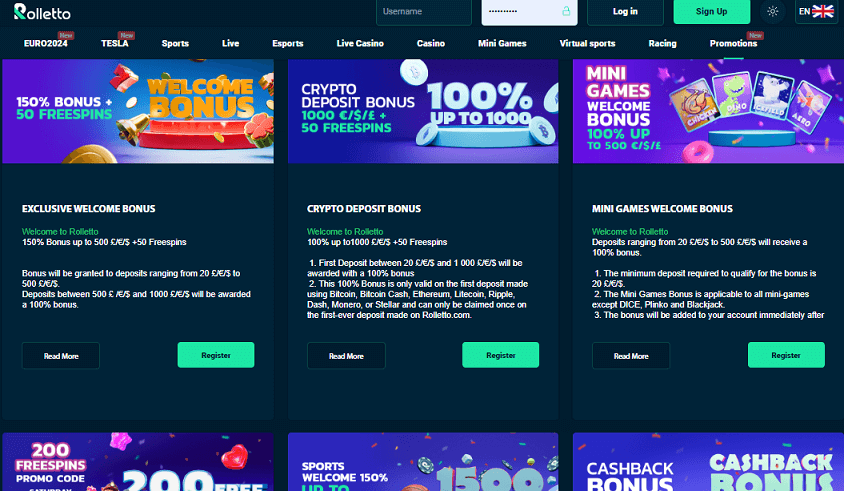
Task: Click the 200 Freespins promo banner
Action: [138, 462]
